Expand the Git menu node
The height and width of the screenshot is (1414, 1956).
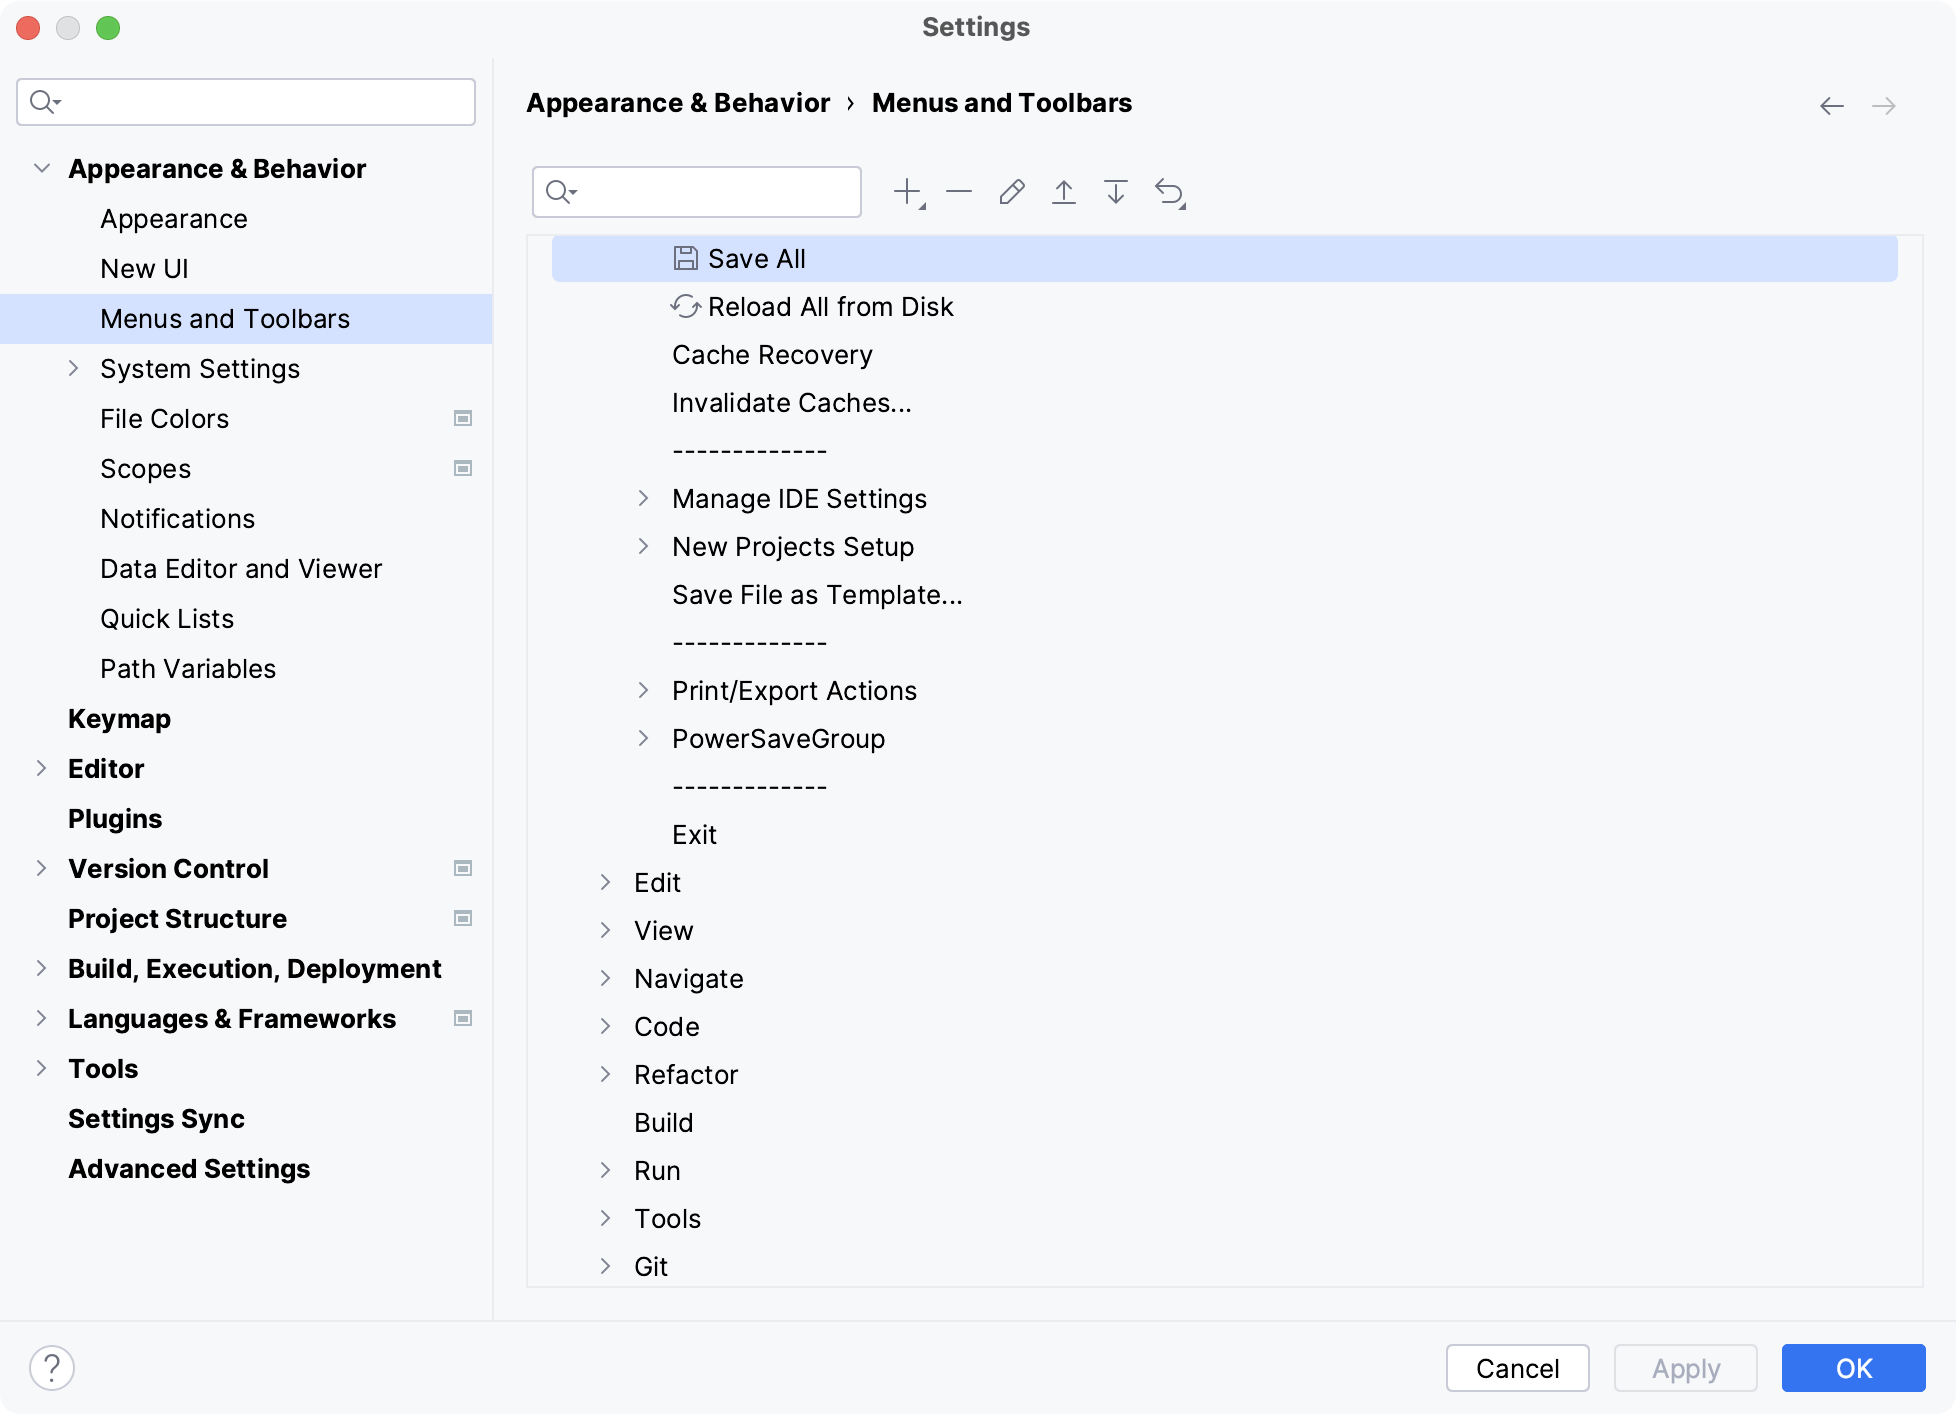[x=607, y=1266]
